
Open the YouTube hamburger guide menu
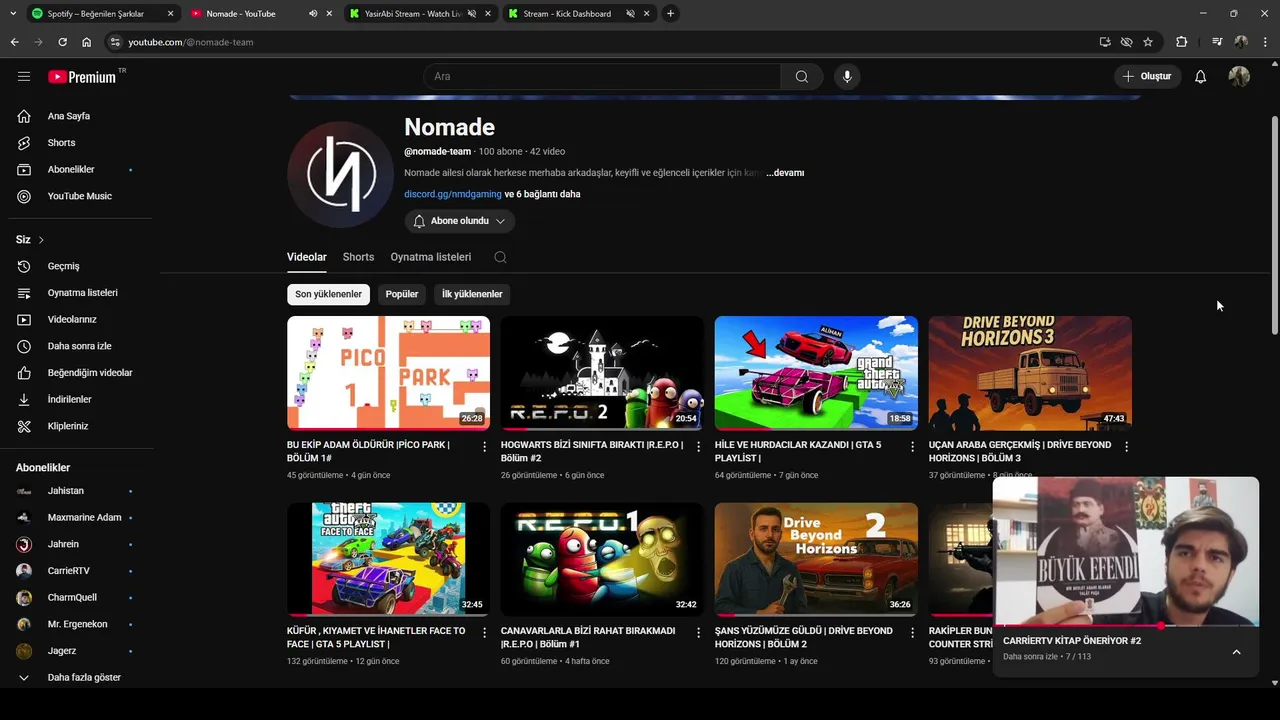(24, 76)
